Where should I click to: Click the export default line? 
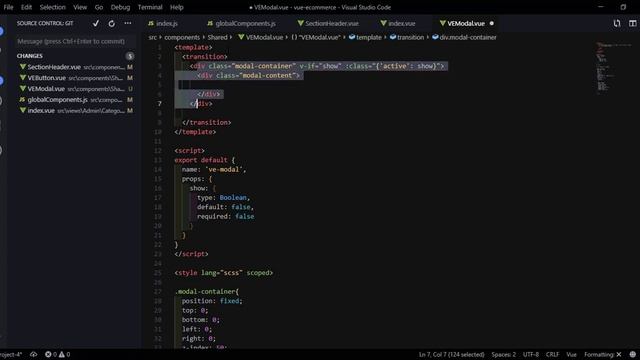204,160
